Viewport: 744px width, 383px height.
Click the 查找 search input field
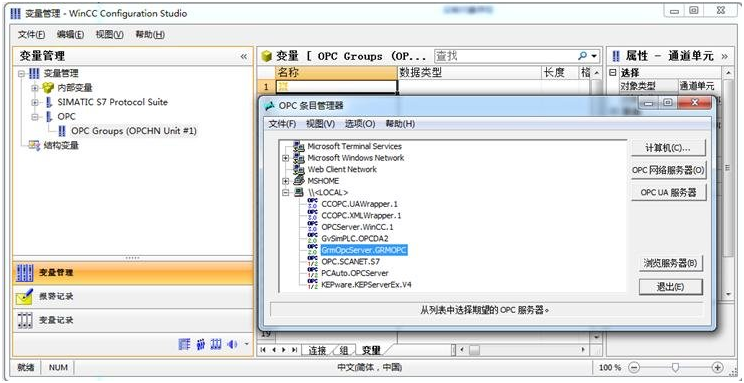pos(505,56)
